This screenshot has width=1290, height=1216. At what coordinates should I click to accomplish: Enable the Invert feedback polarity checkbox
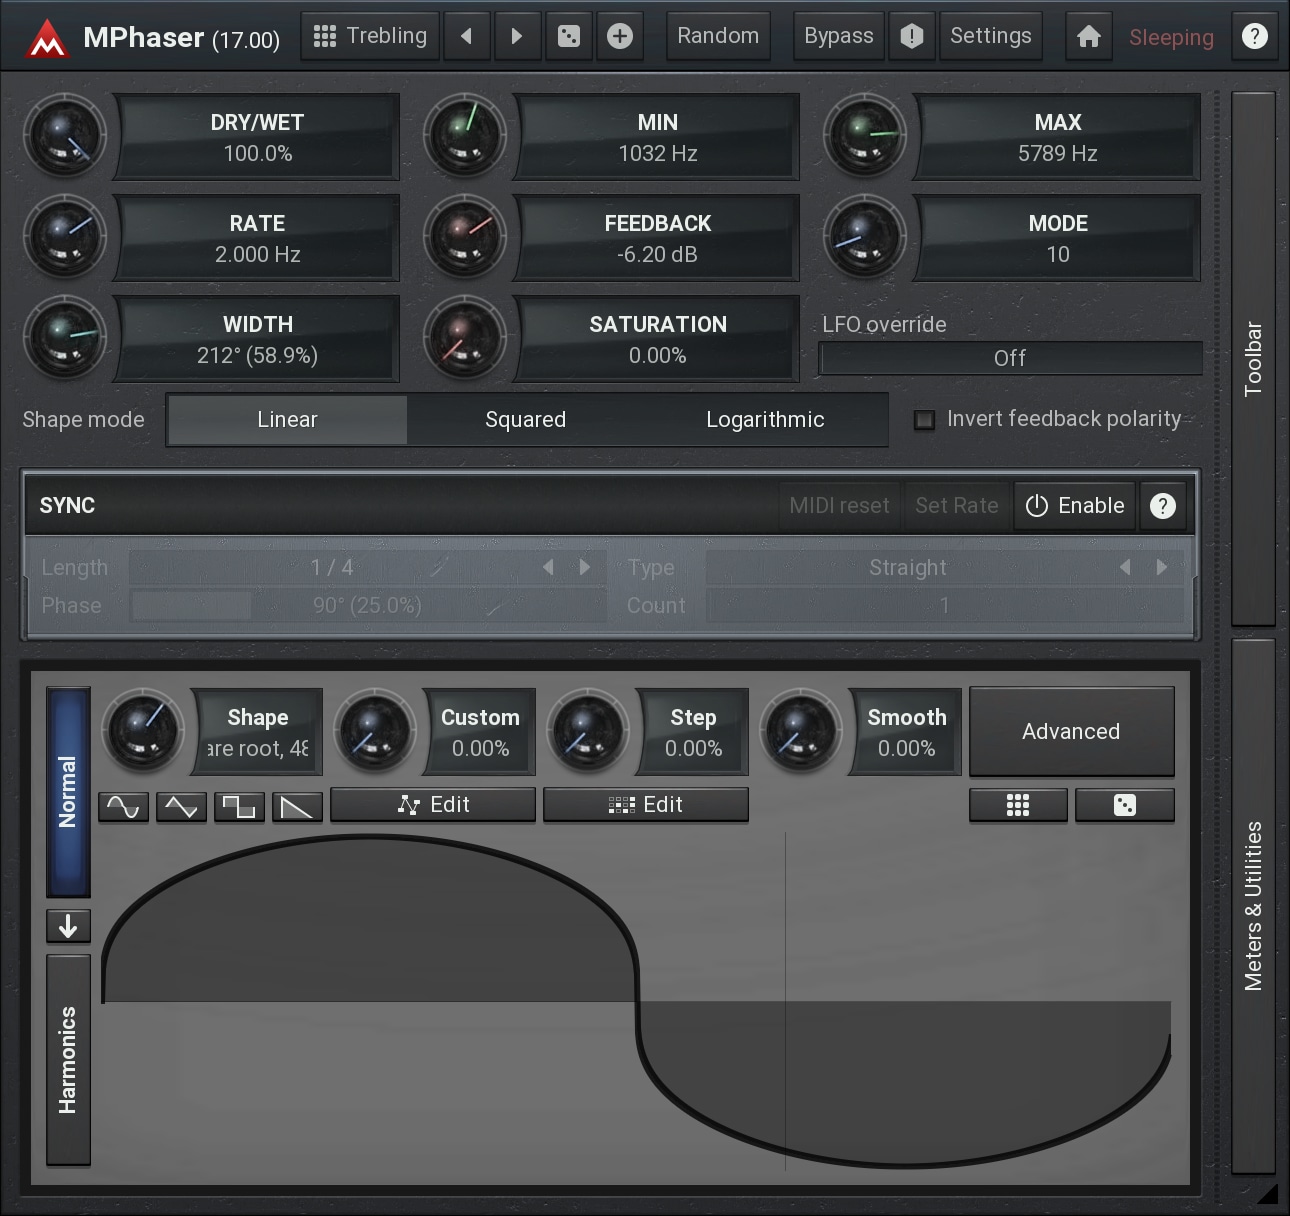click(925, 420)
